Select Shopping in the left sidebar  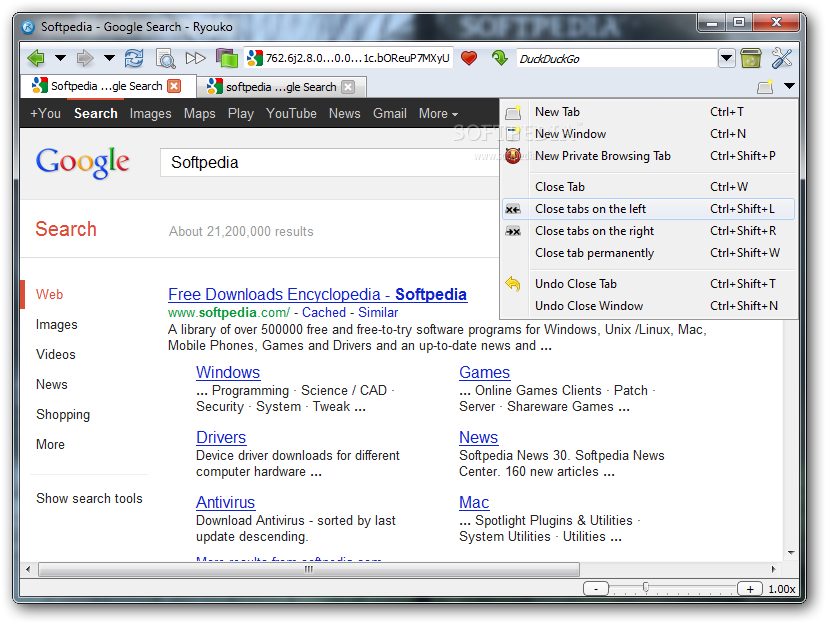coord(63,415)
